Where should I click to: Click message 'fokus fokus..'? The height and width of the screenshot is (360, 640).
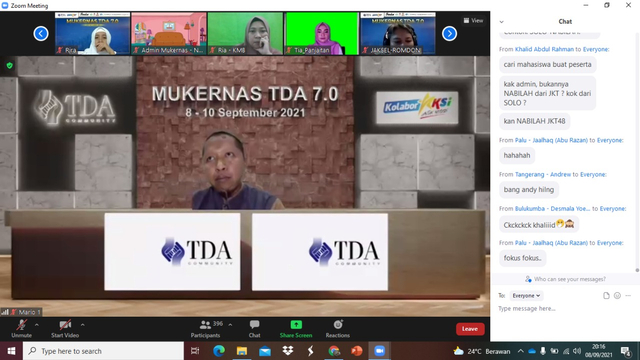point(522,258)
